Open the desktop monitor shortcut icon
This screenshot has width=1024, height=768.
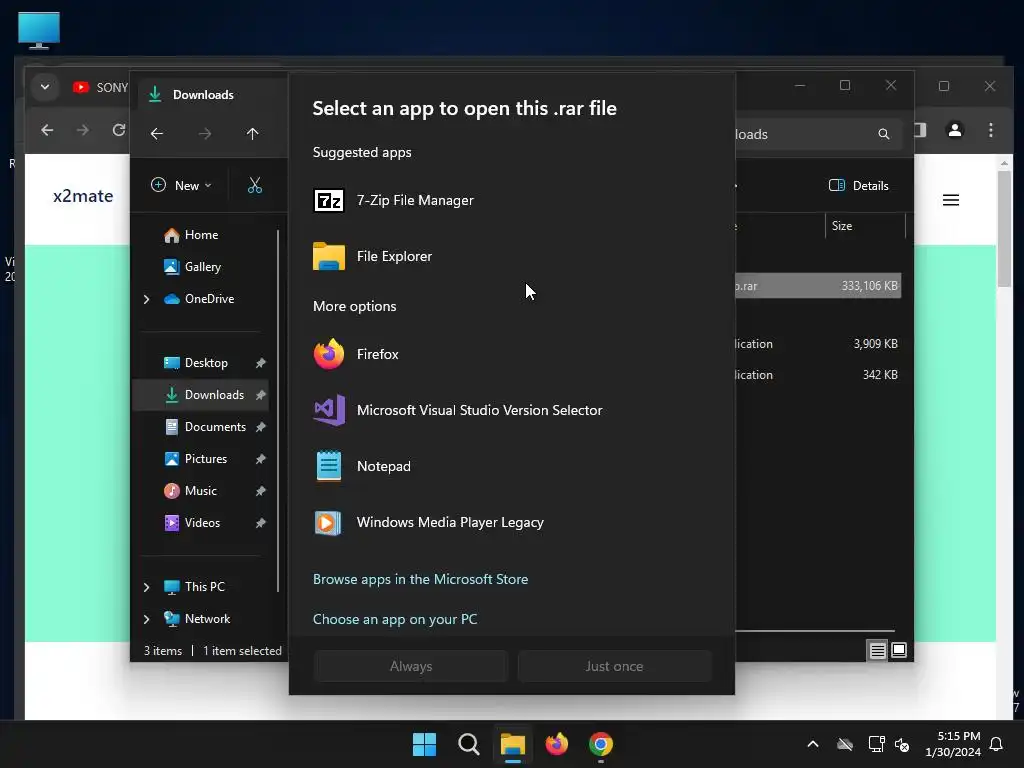[x=39, y=30]
